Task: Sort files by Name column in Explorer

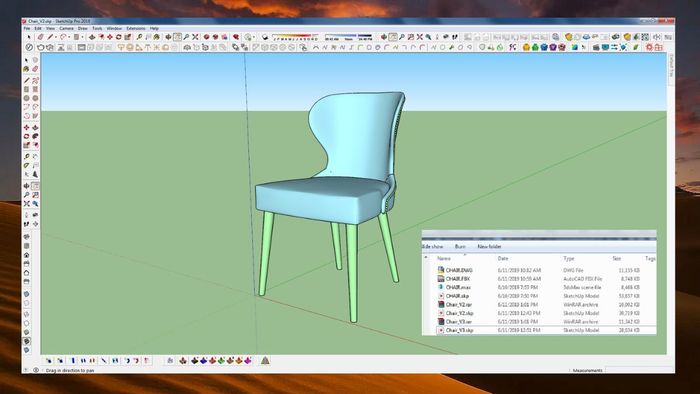Action: [x=444, y=258]
